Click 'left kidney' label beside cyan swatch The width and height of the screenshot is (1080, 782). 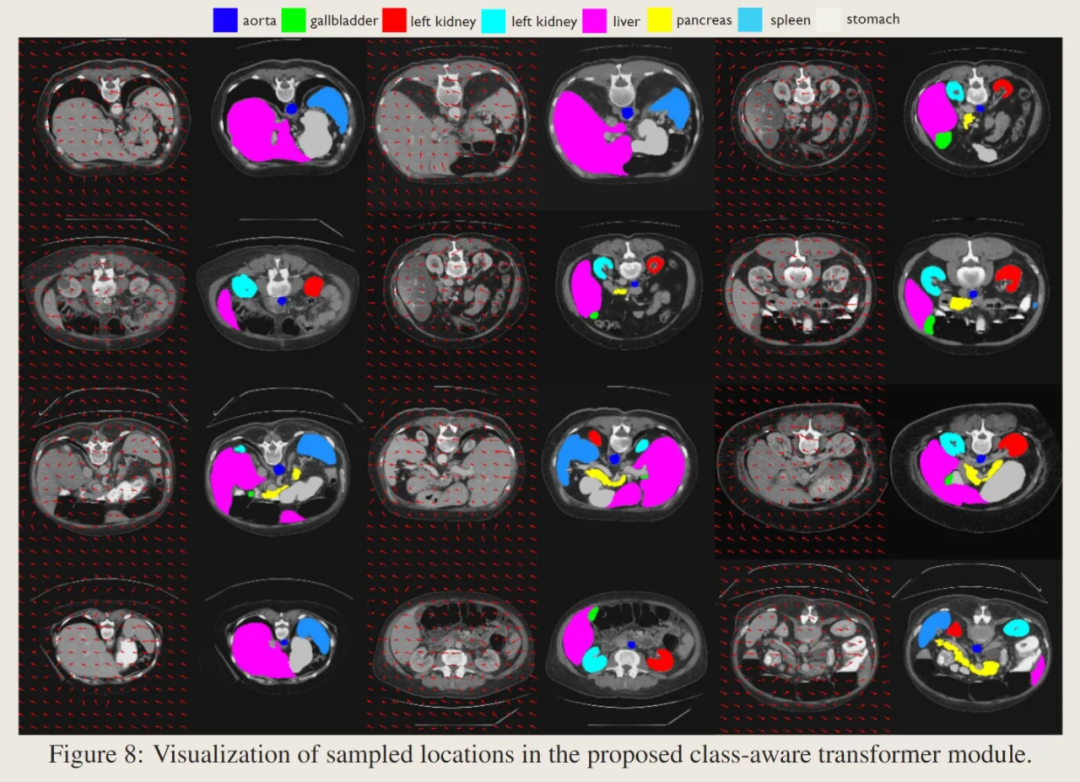pos(544,21)
